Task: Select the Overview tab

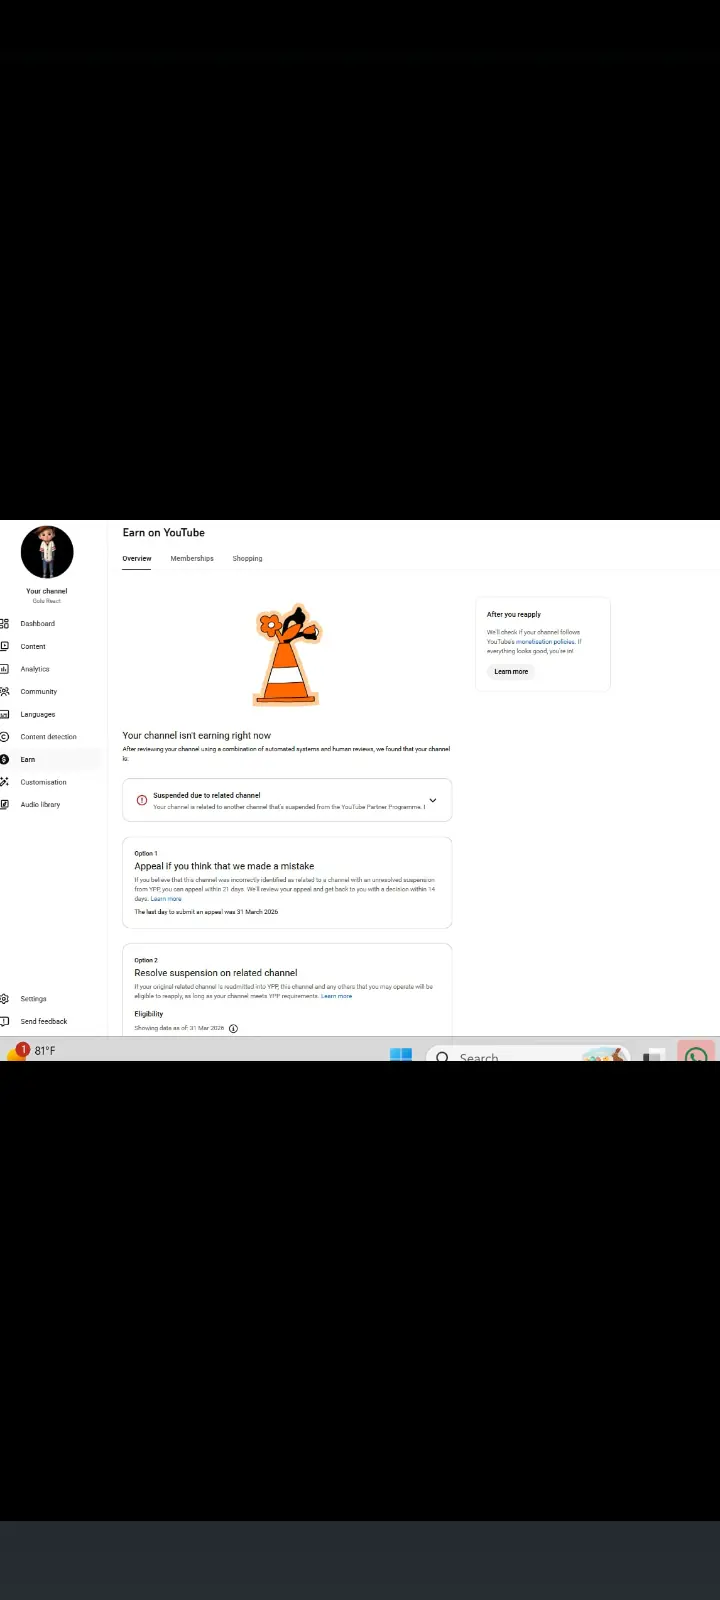Action: tap(137, 559)
